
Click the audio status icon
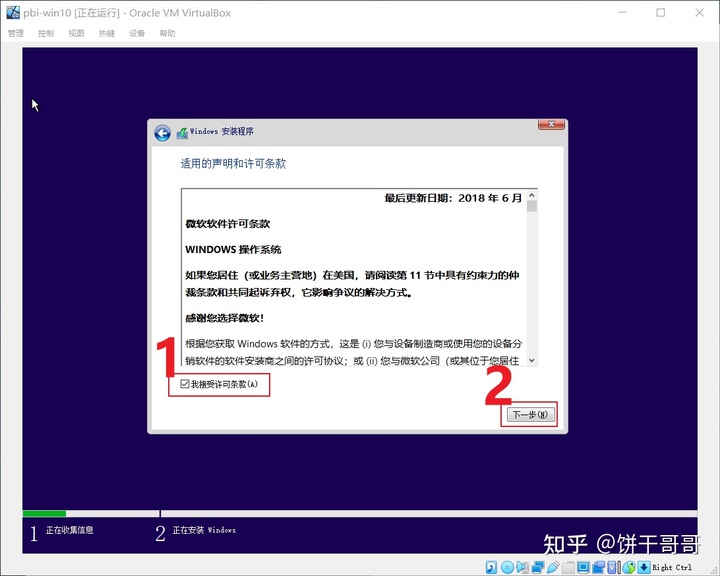tap(523, 567)
